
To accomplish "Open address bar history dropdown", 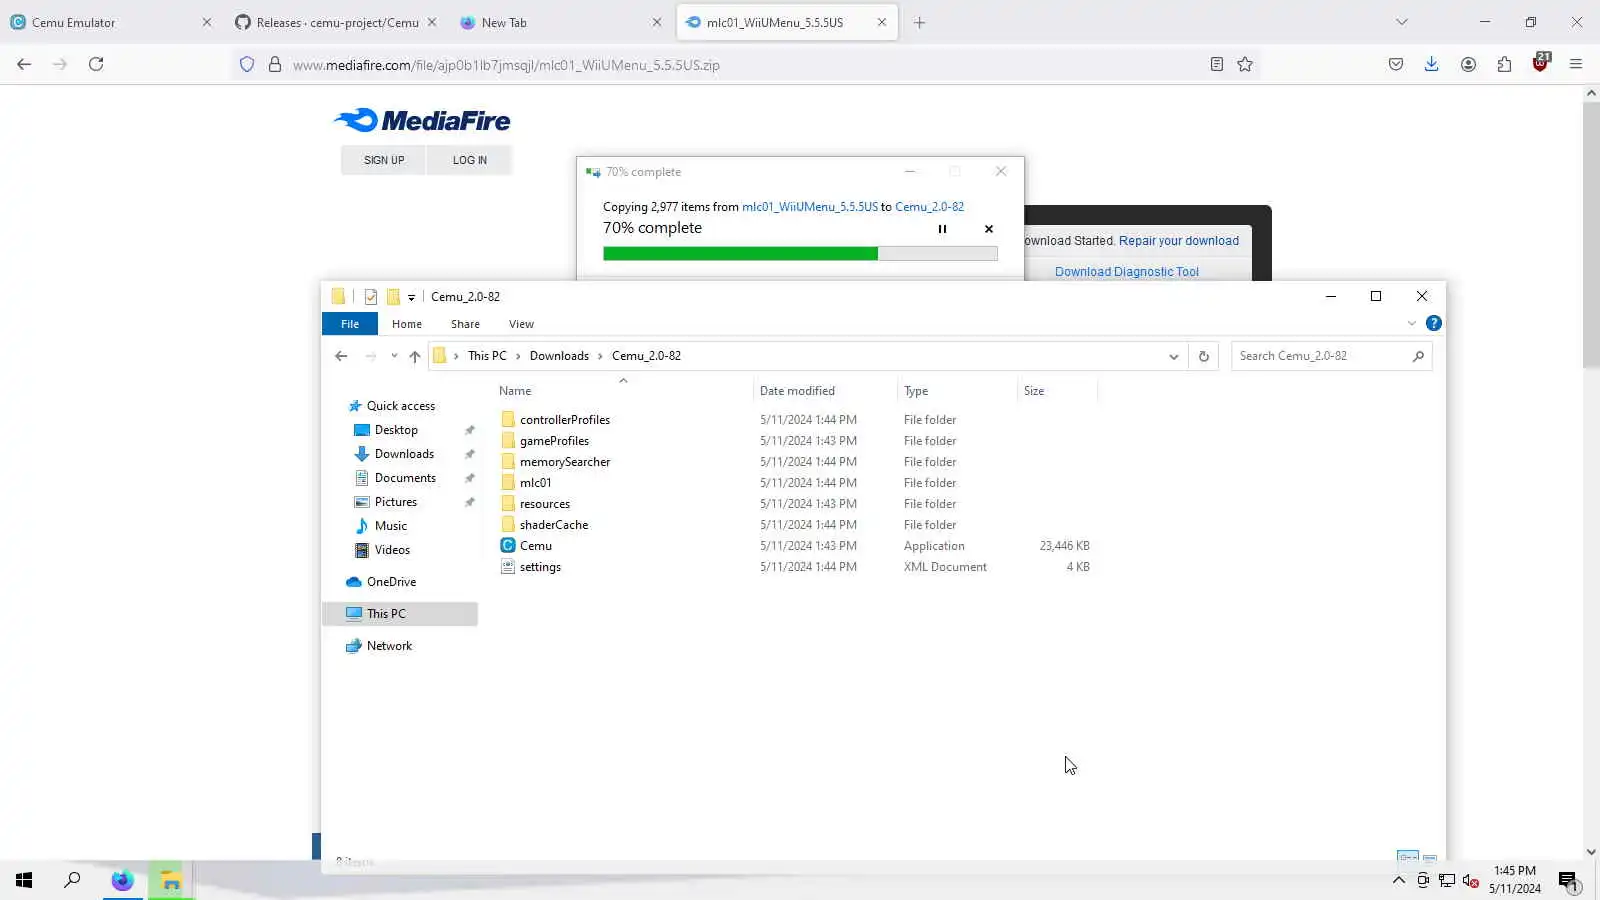I will [x=1174, y=356].
